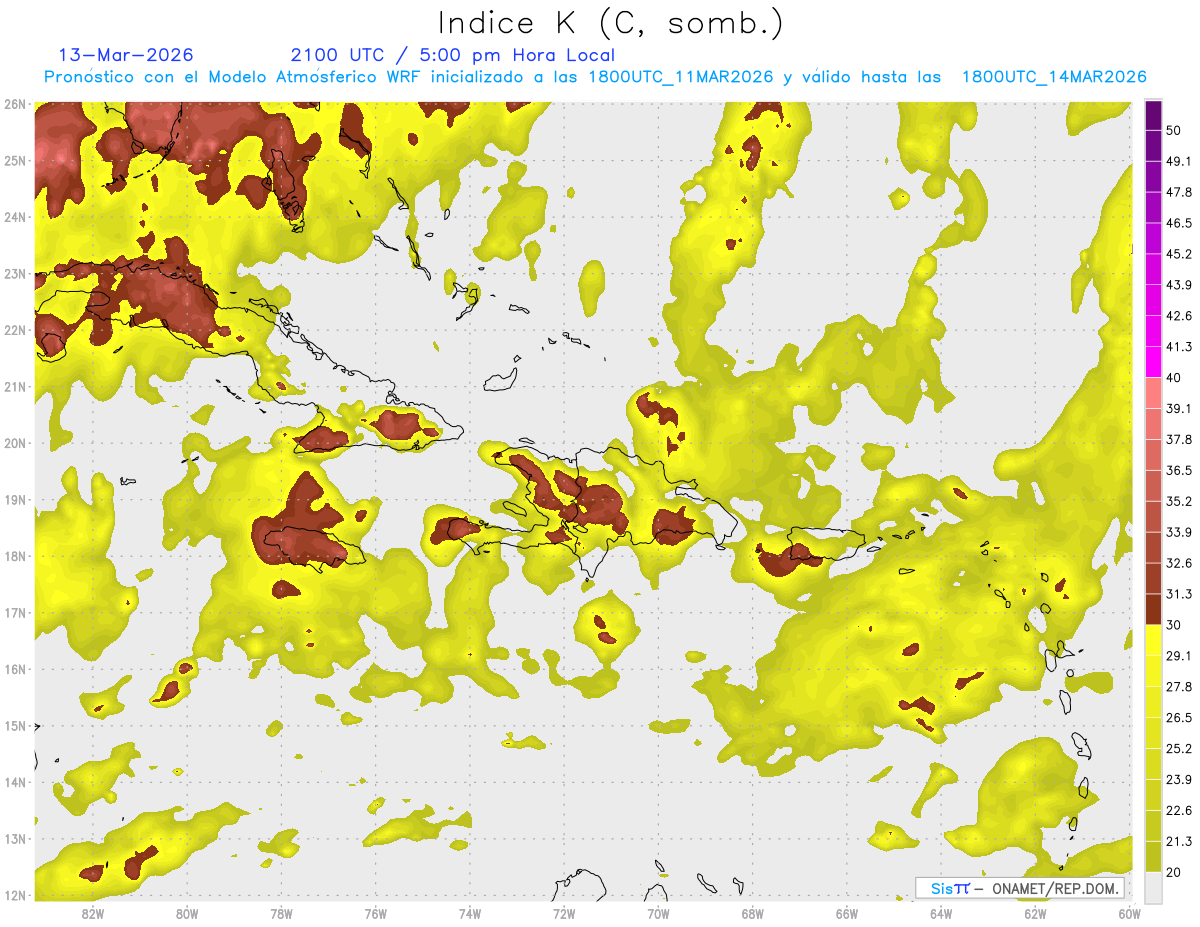Click the '1800UTC_14MAR2026' valid-until time text
Image resolution: width=1200 pixels, height=927 pixels.
point(1053,77)
